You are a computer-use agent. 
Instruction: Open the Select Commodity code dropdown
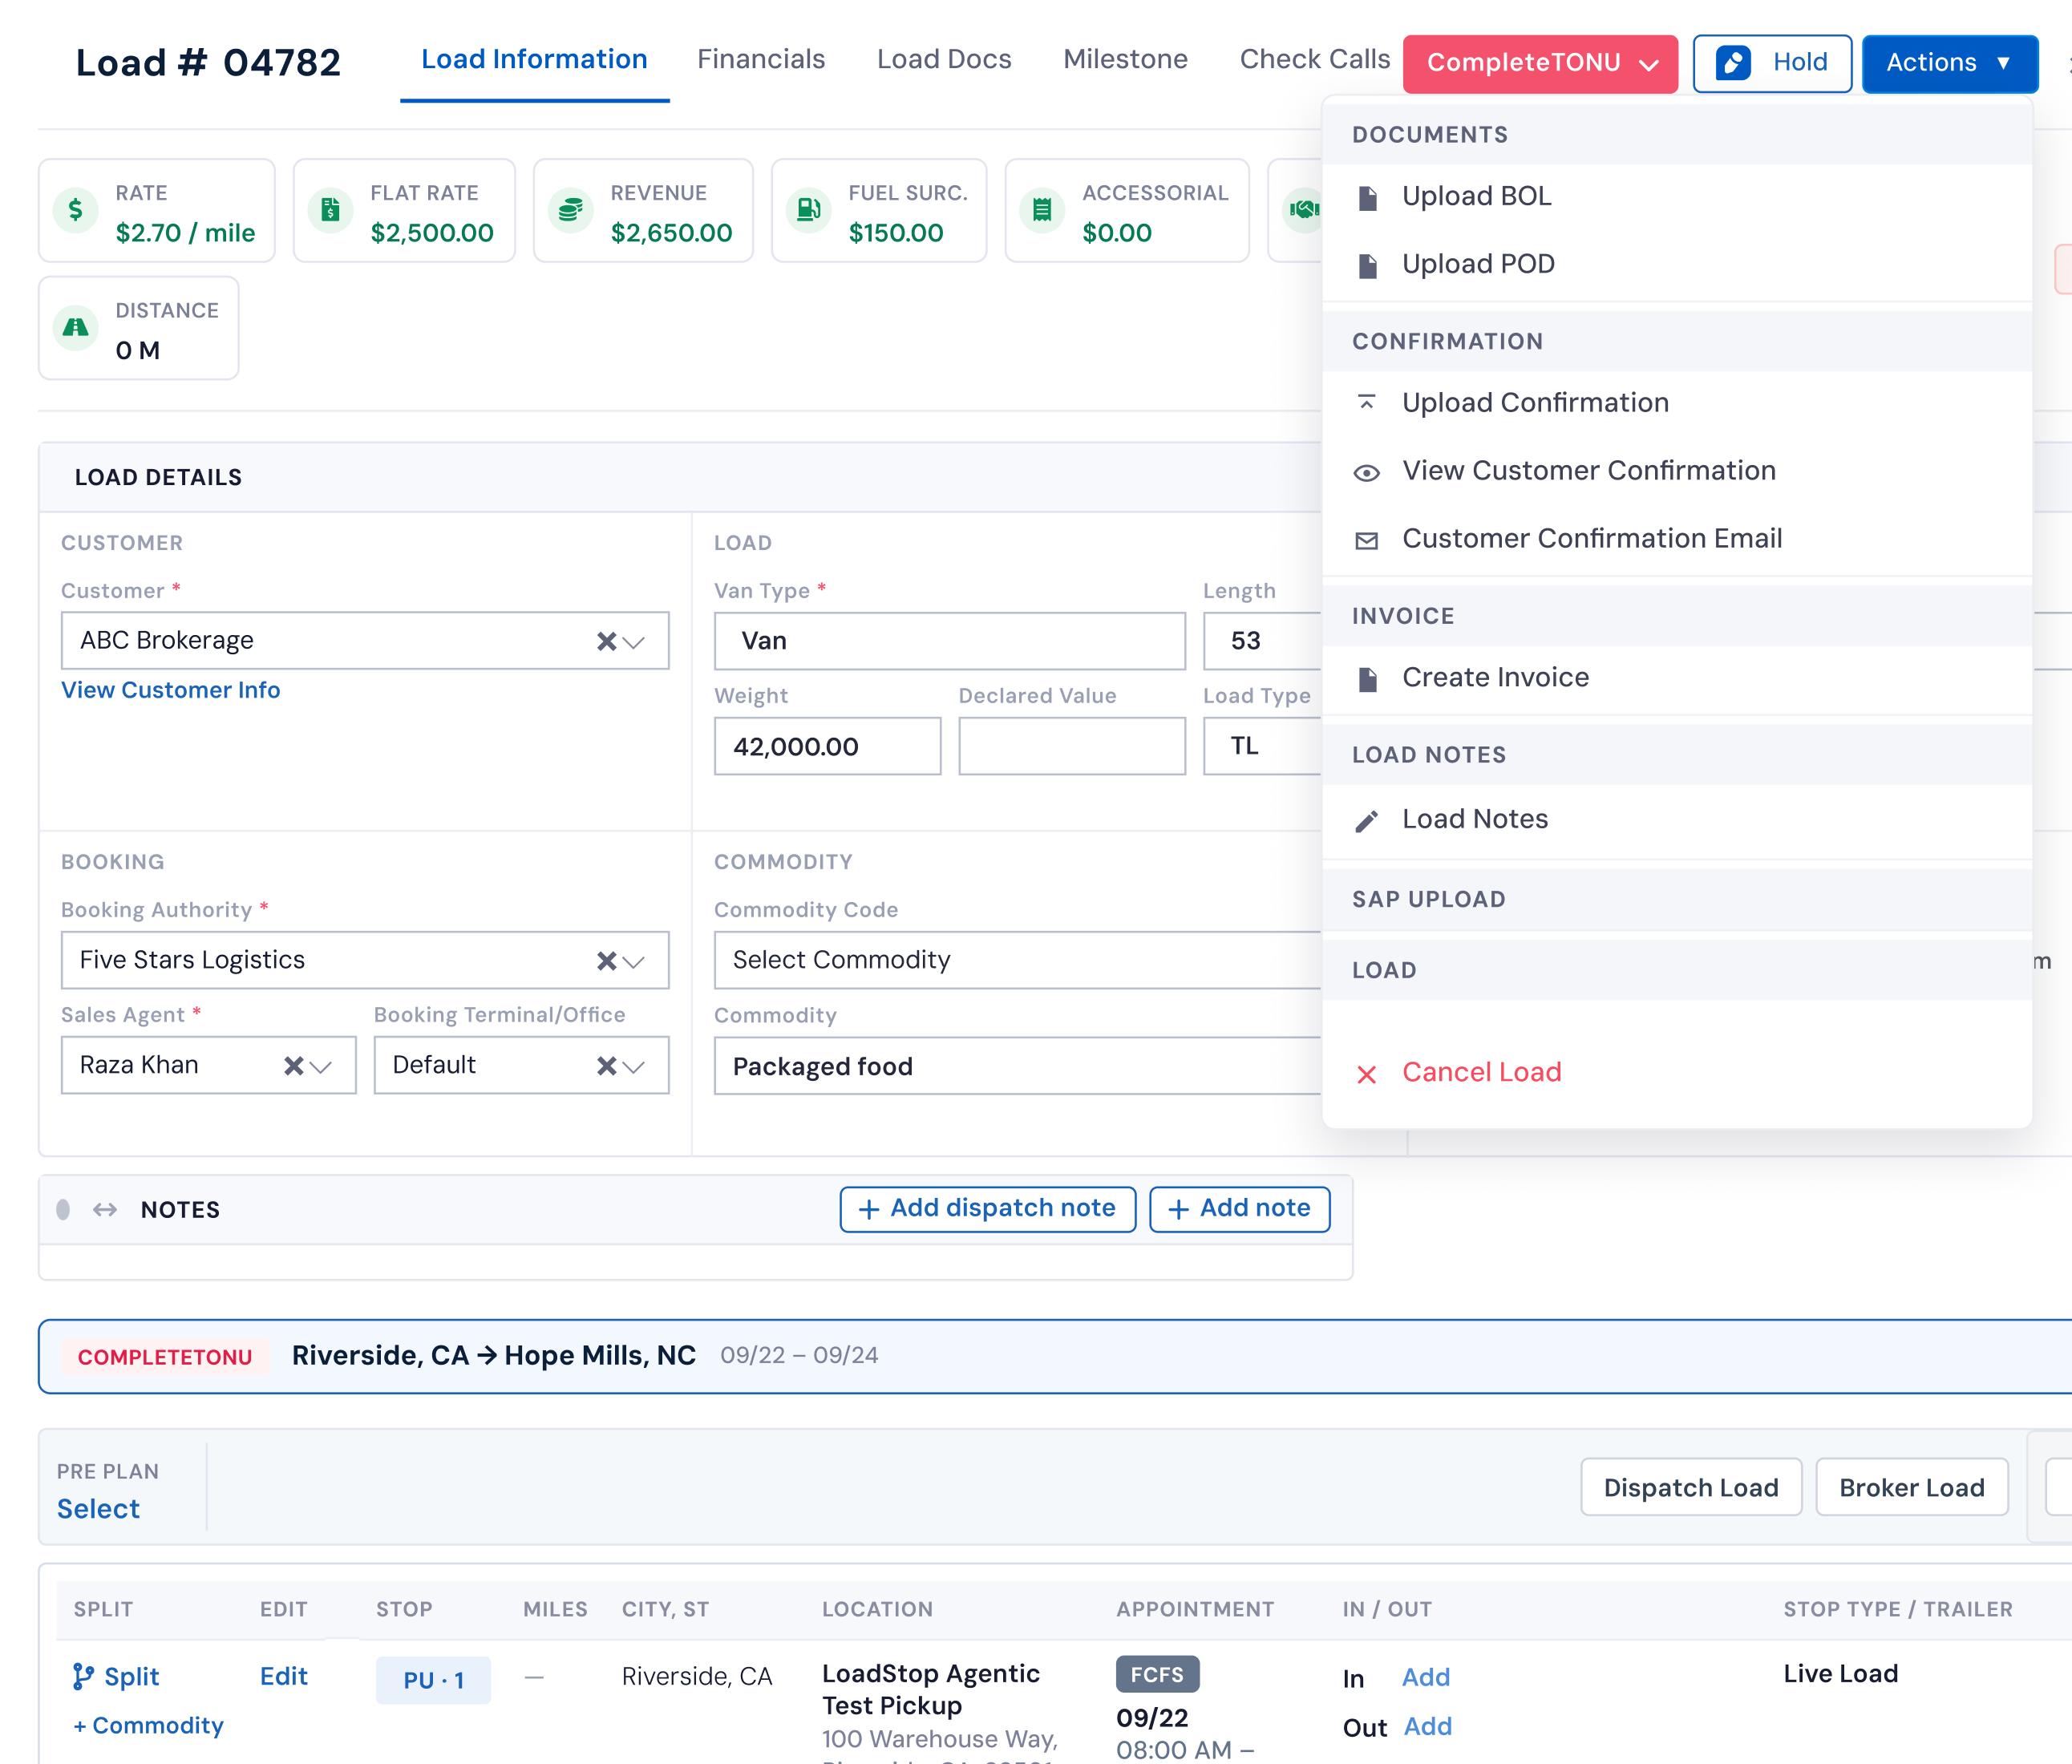[x=1018, y=960]
